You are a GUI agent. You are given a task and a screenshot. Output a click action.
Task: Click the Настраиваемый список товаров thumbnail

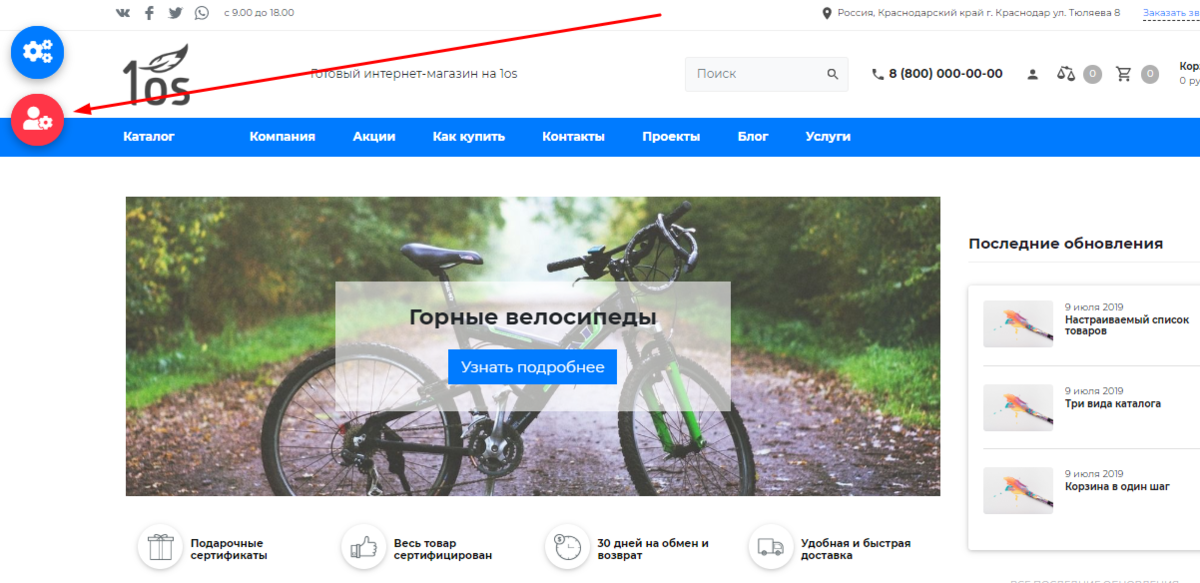1018,324
